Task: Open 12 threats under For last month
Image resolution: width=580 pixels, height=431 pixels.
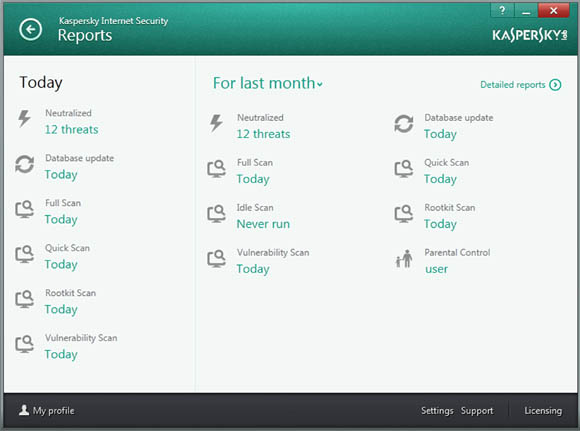Action: [x=263, y=134]
